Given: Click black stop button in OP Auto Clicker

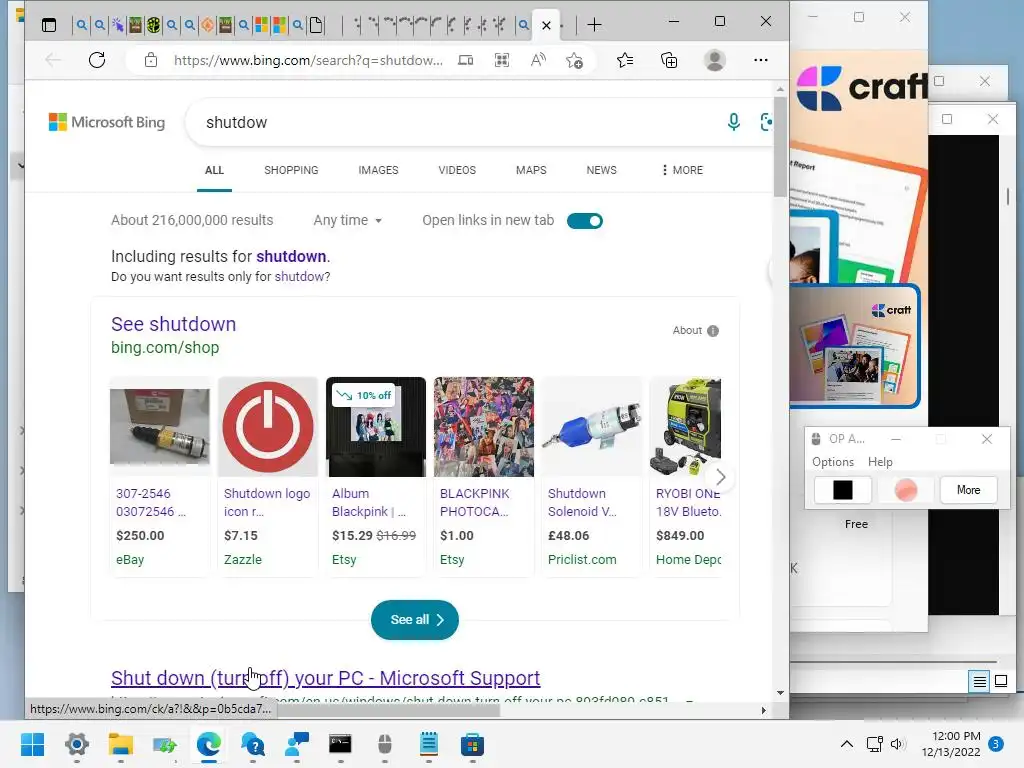Looking at the screenshot, I should [x=842, y=490].
